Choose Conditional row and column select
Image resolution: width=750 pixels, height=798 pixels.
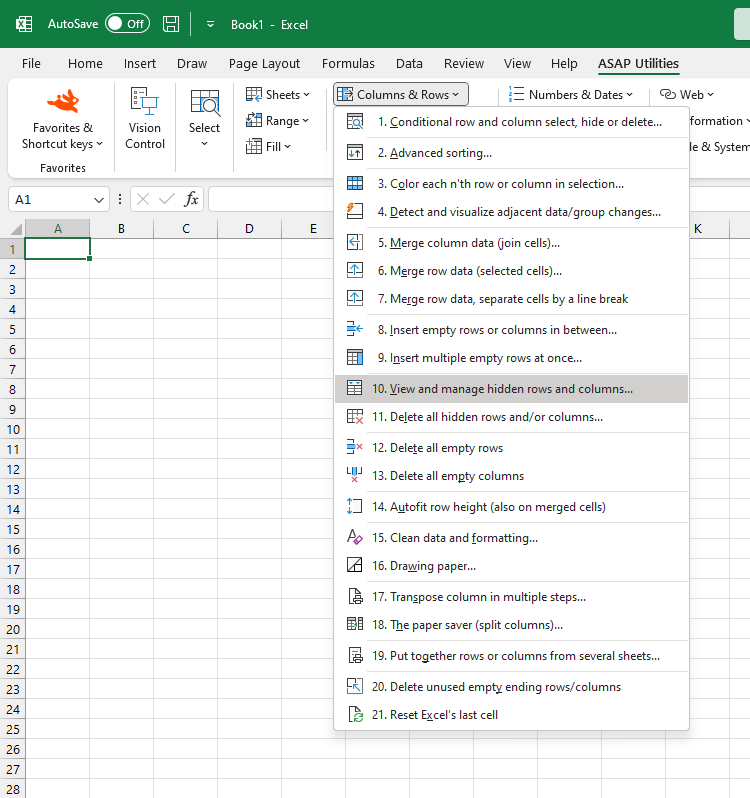point(511,122)
